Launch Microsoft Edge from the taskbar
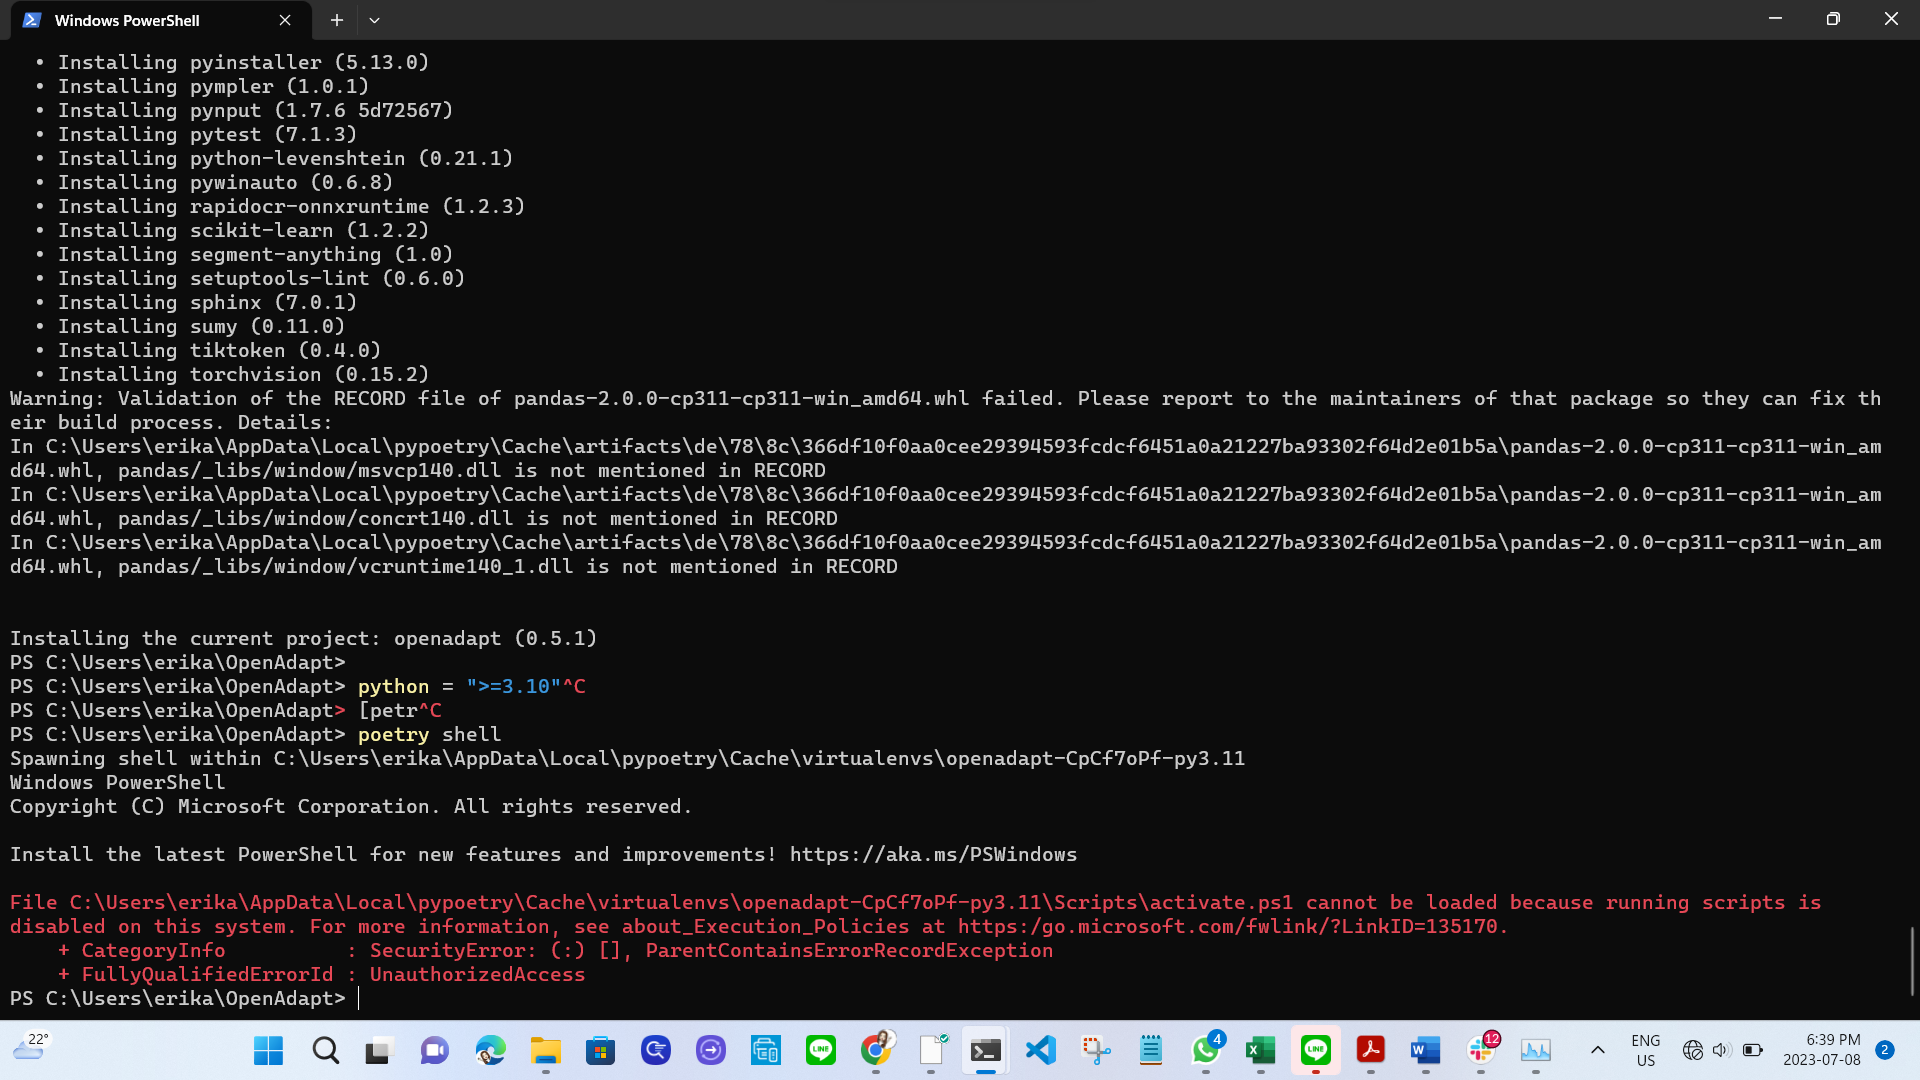The width and height of the screenshot is (1920, 1080). click(x=489, y=1050)
